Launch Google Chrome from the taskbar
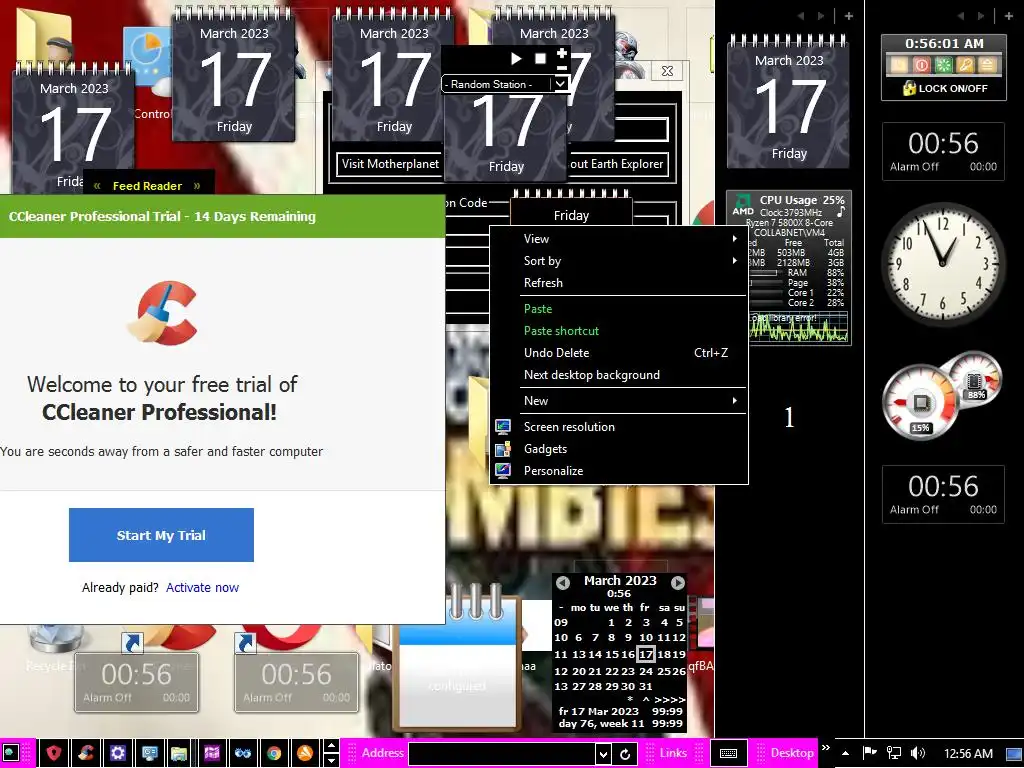Image resolution: width=1024 pixels, height=768 pixels. (x=274, y=753)
